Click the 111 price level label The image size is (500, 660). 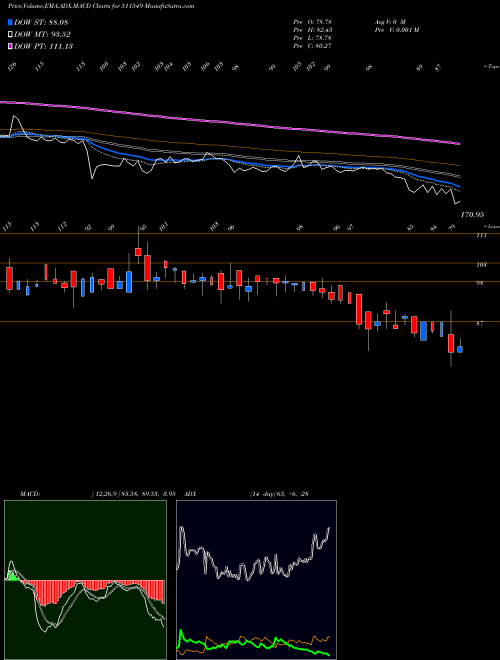coord(481,235)
